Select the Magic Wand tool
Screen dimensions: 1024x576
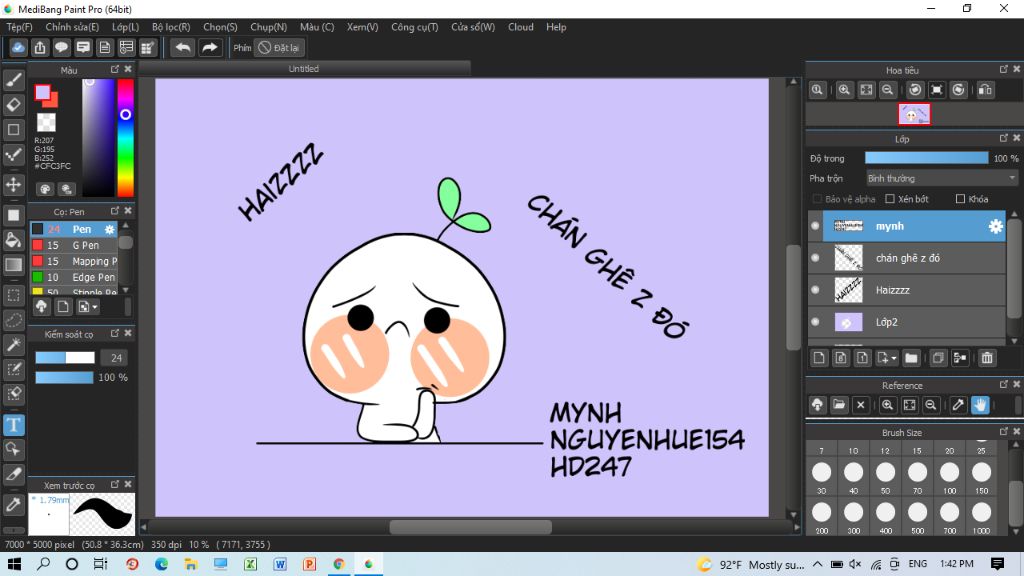[14, 345]
